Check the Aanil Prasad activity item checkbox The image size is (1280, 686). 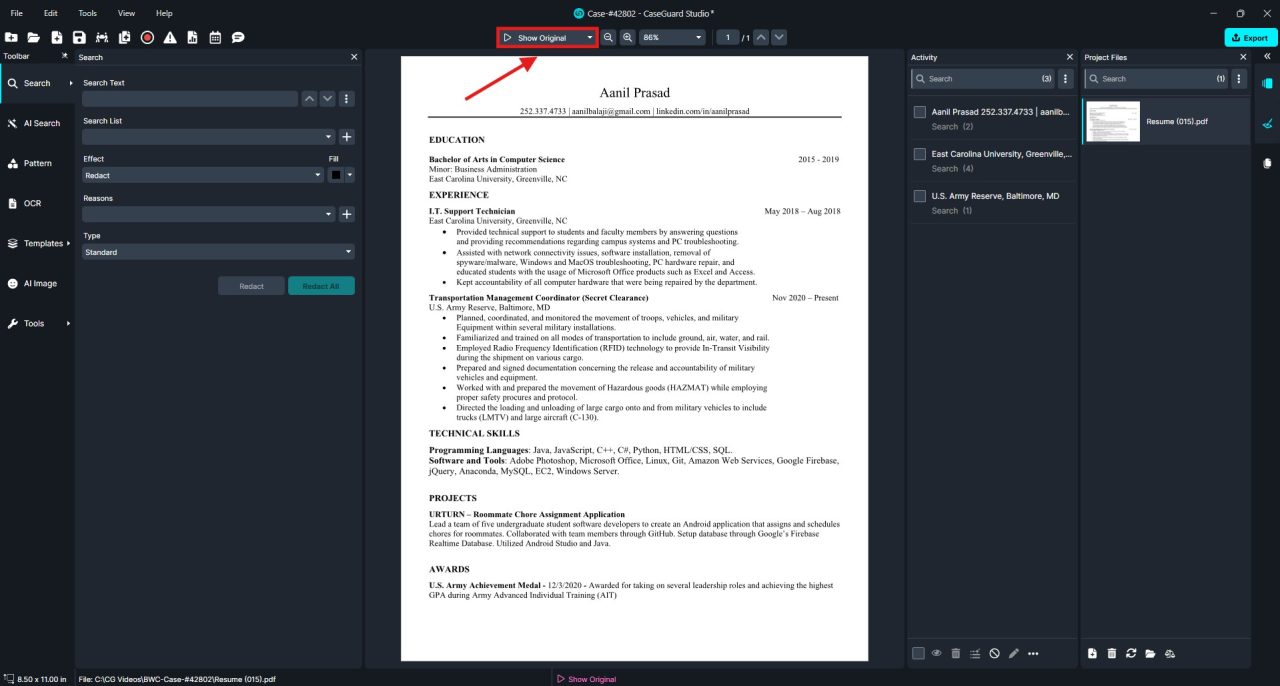pyautogui.click(x=919, y=112)
